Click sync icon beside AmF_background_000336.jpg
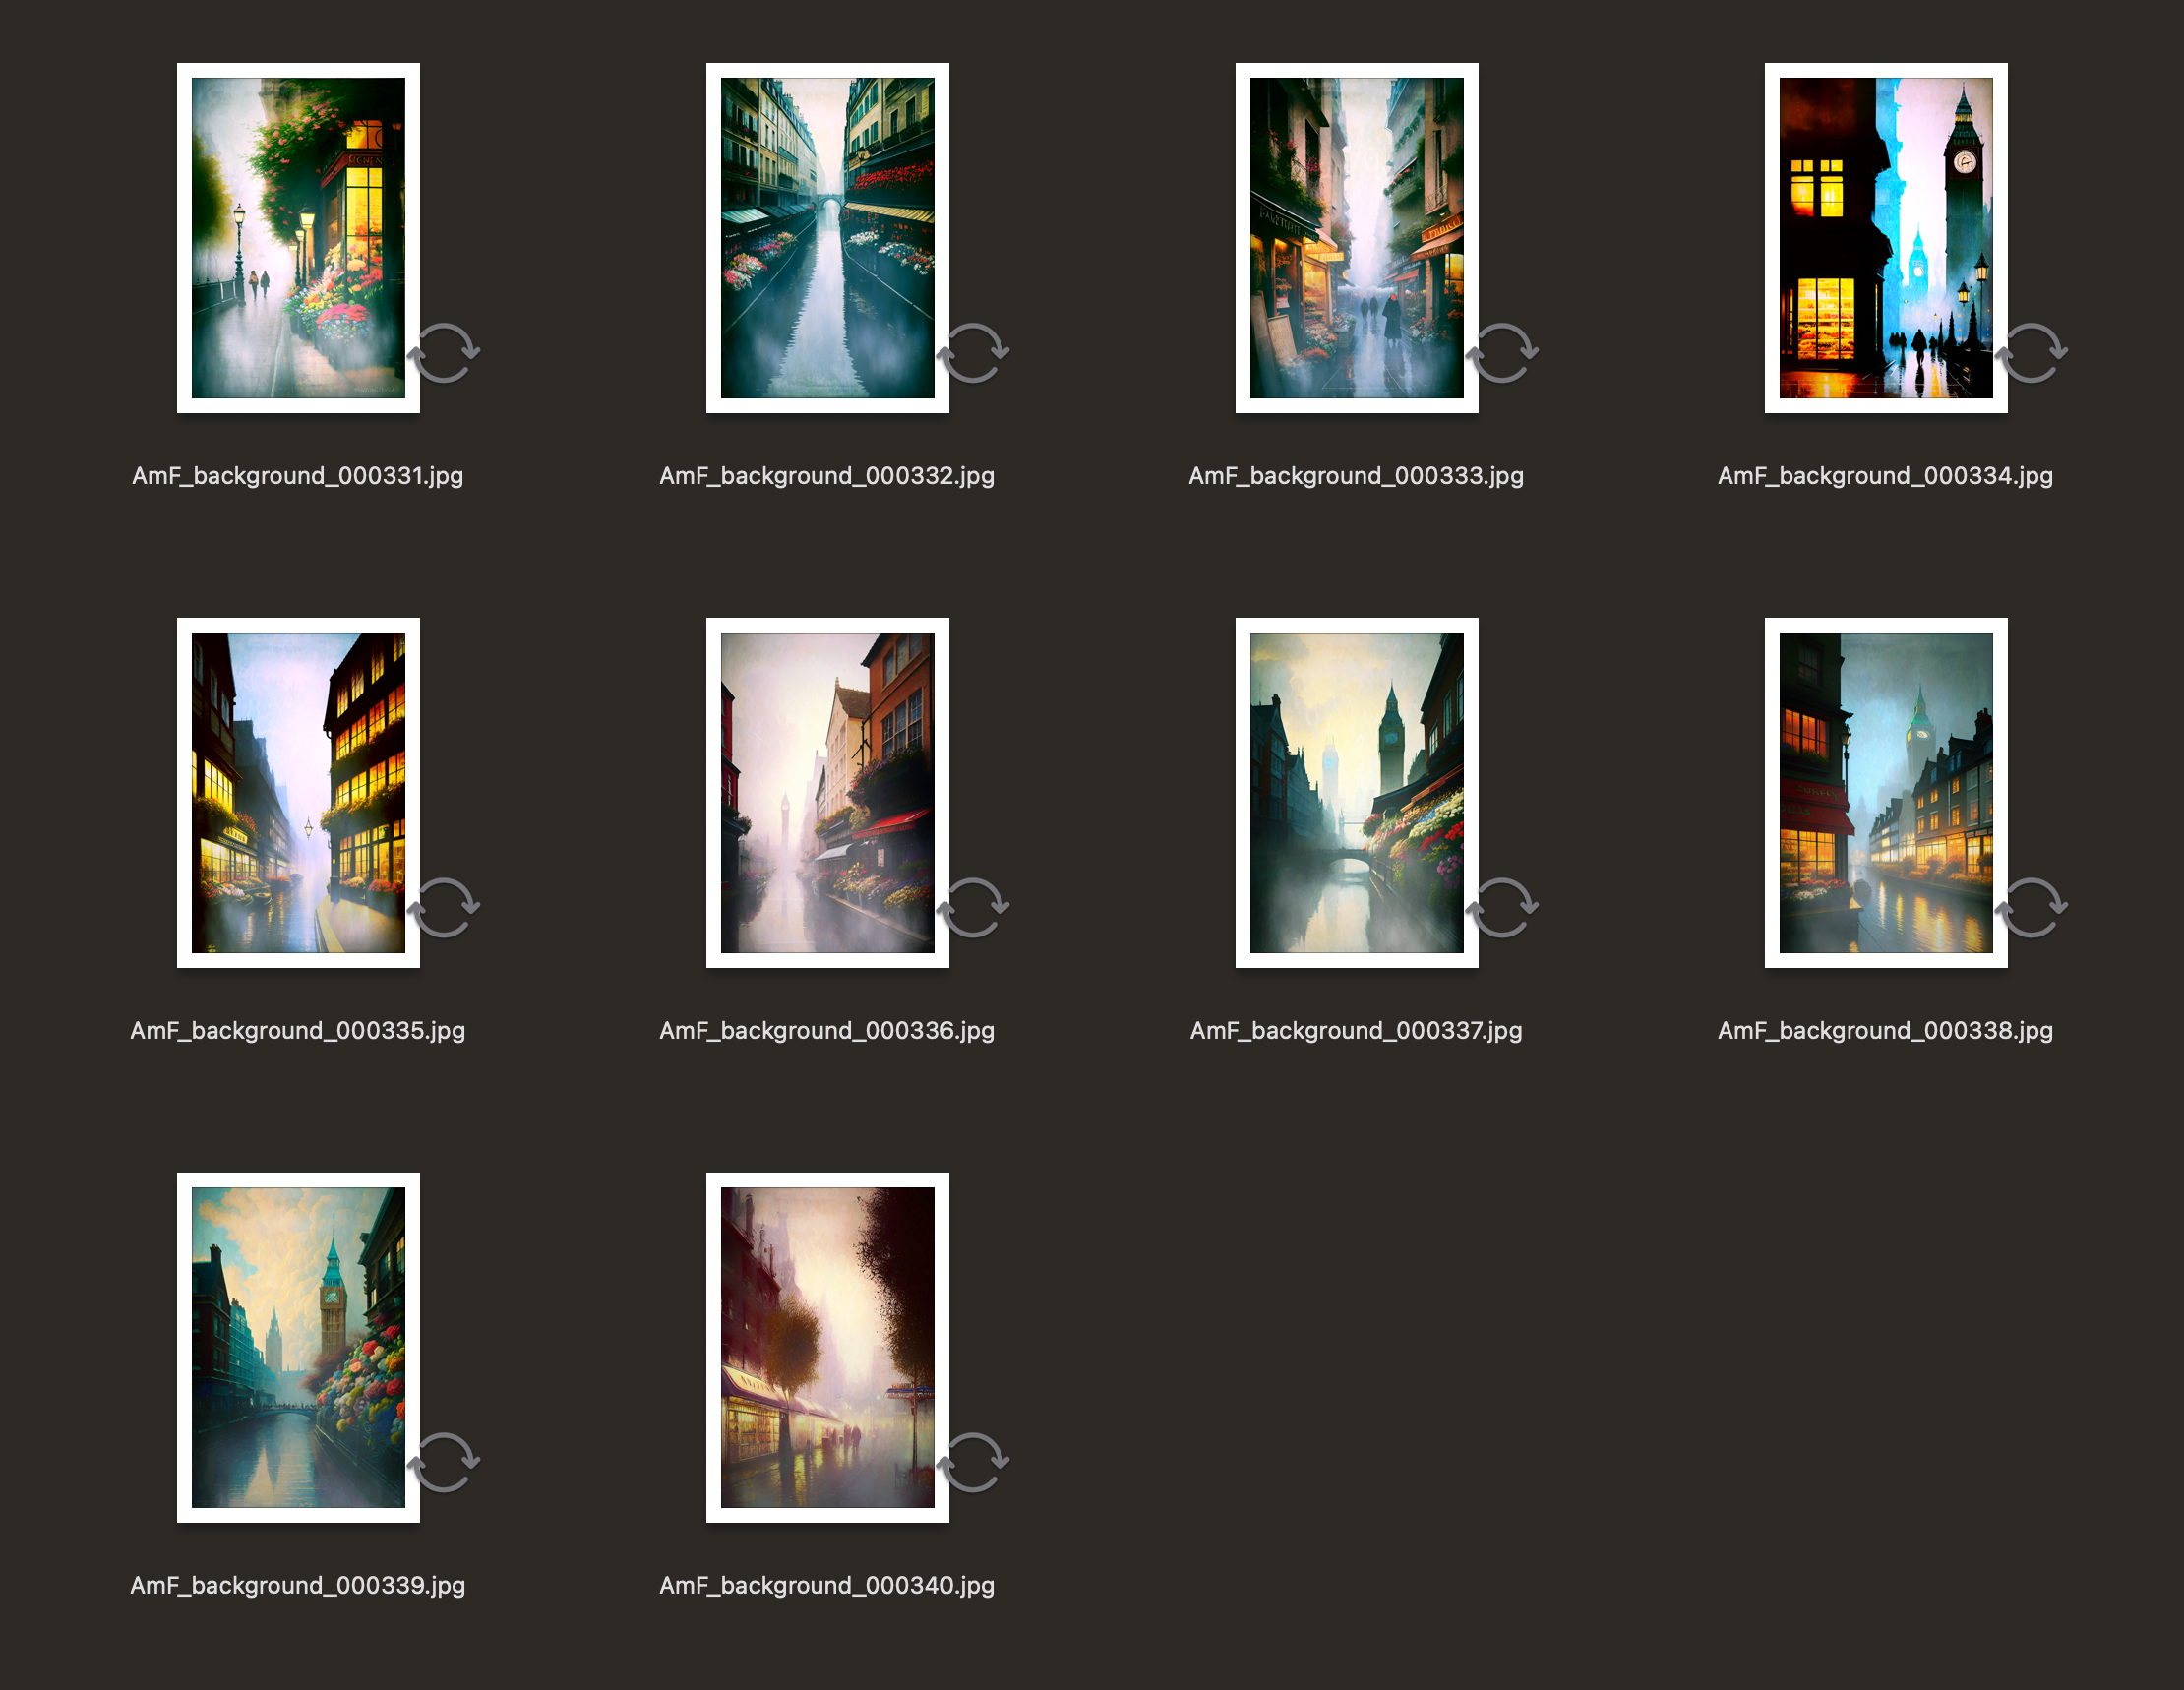This screenshot has width=2184, height=1690. tap(974, 908)
